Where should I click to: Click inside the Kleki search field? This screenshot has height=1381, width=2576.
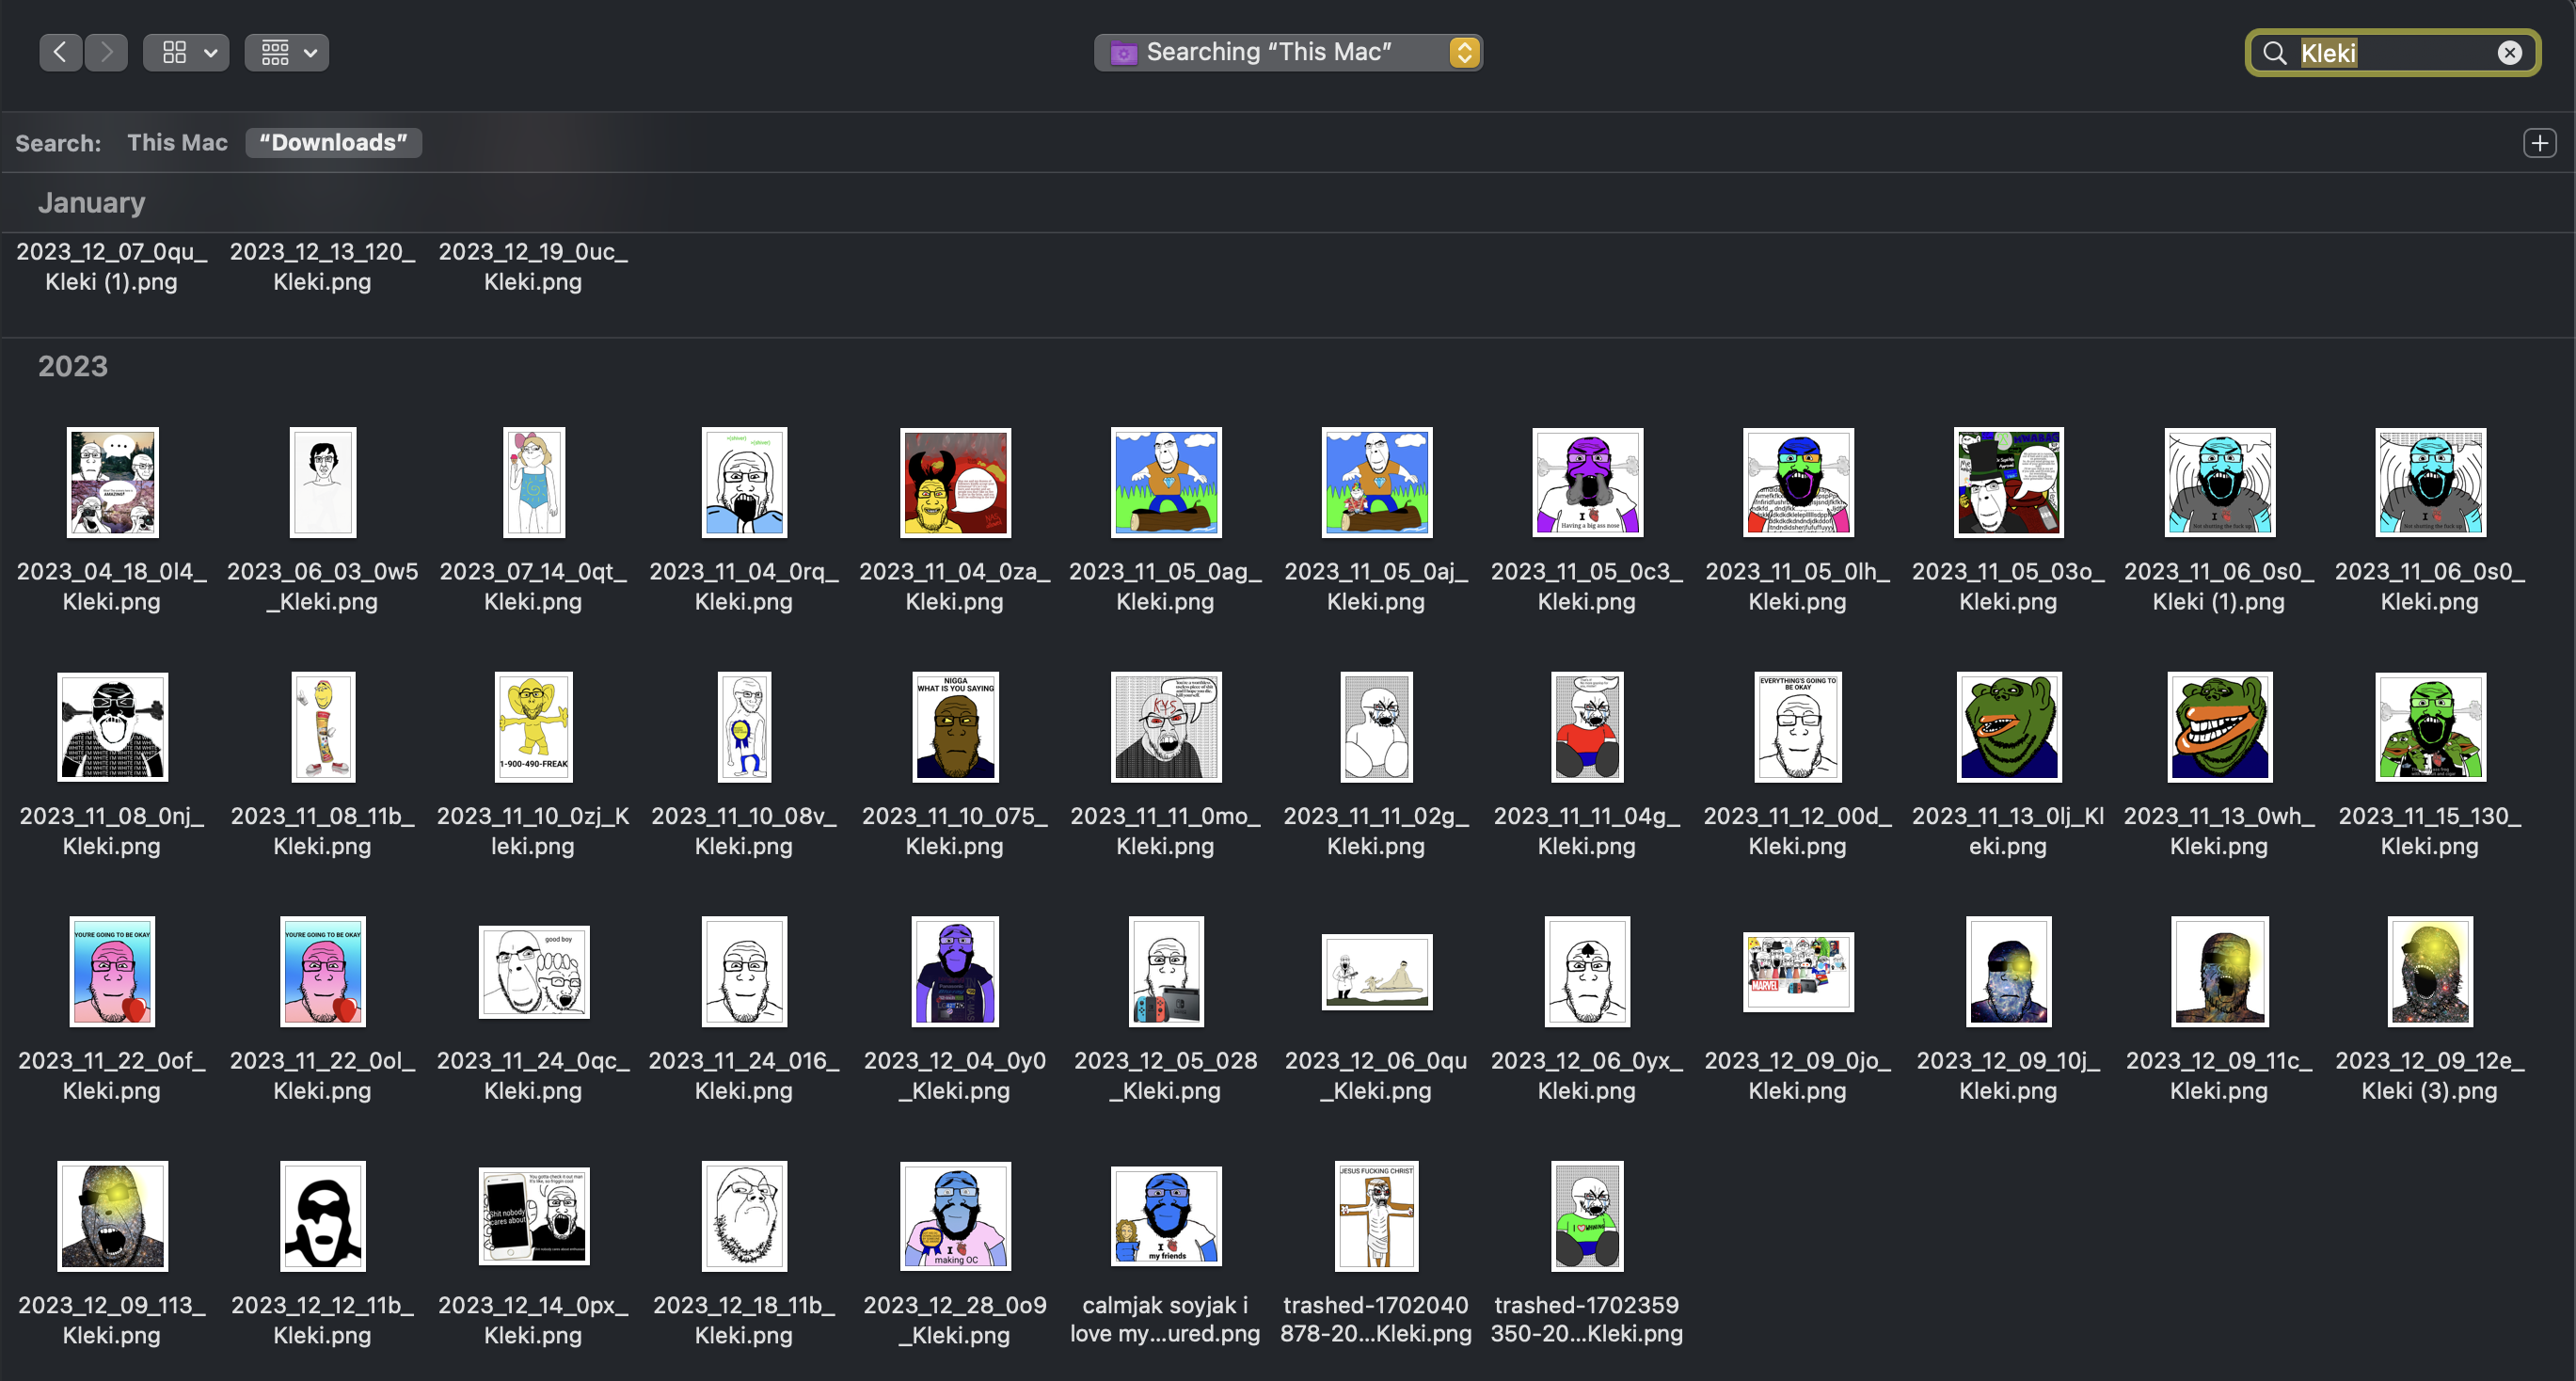(2400, 53)
